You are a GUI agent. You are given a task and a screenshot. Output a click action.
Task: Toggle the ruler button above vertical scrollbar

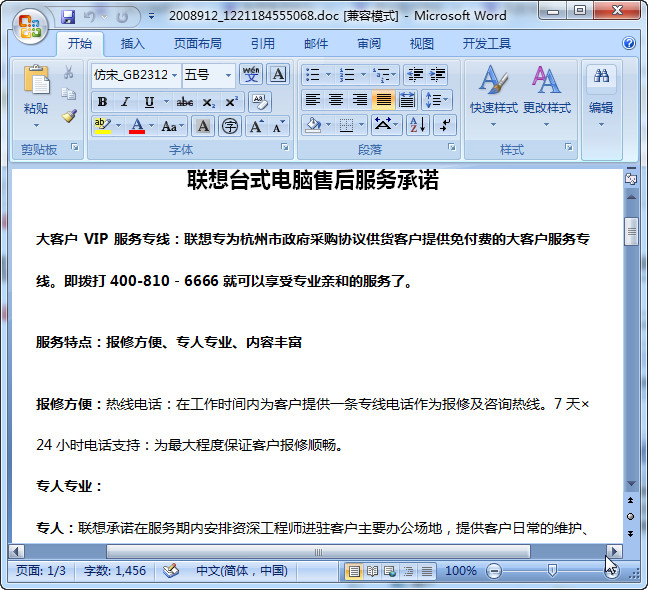[631, 178]
